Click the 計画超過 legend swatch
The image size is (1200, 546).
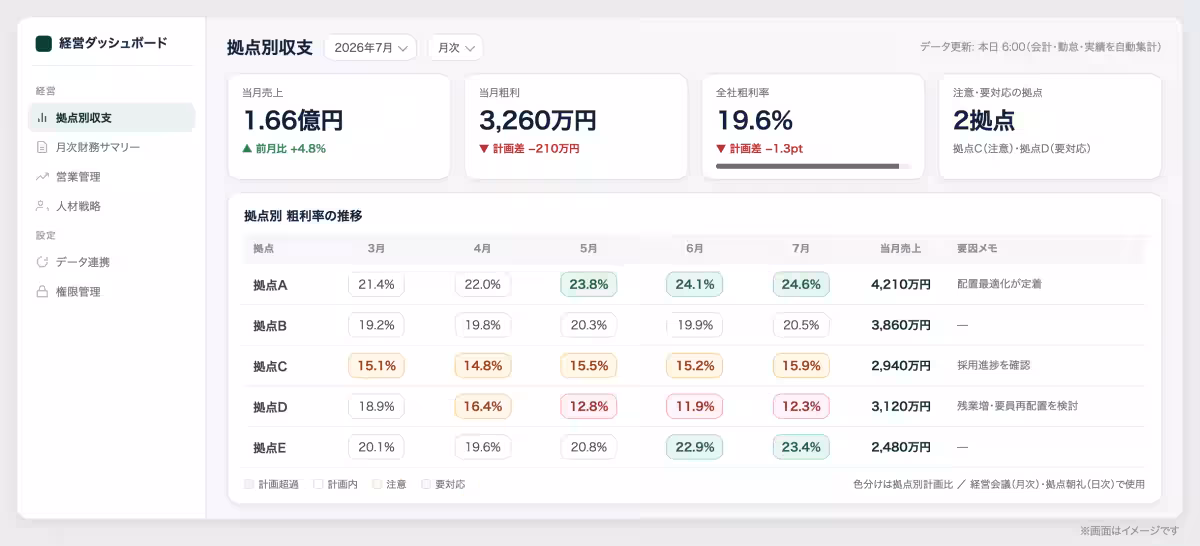point(249,484)
